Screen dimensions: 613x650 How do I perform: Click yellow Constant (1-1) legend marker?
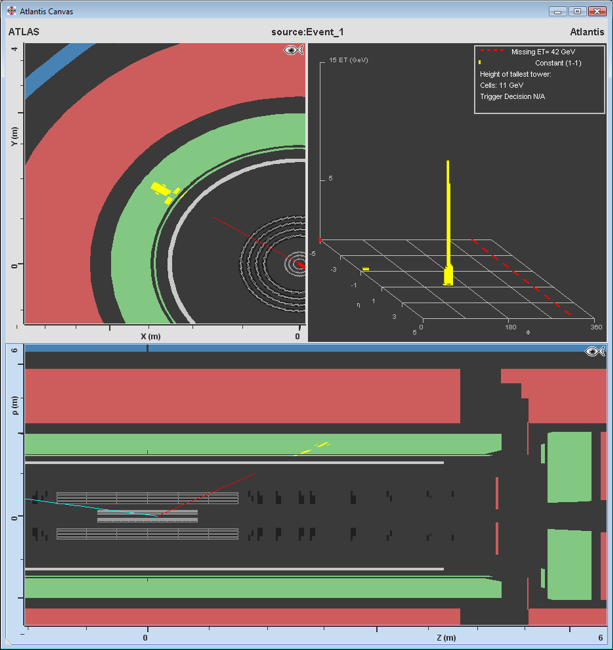coord(480,63)
